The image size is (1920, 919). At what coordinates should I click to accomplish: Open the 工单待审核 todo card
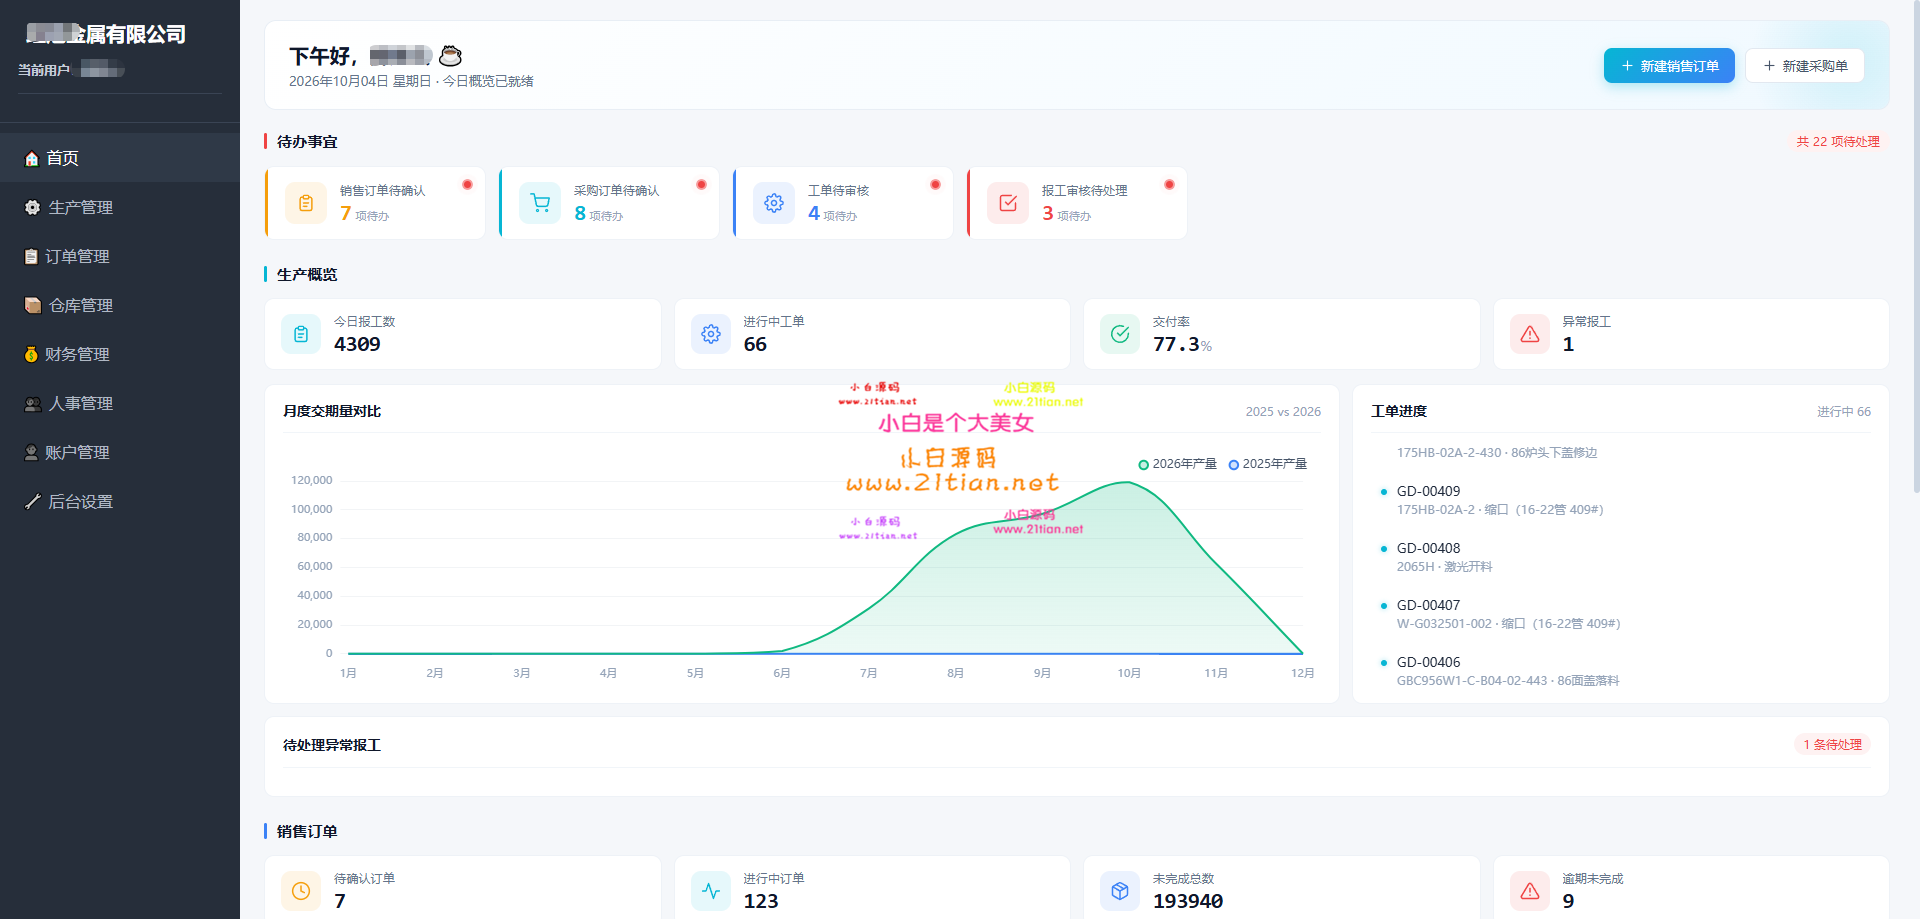(x=843, y=203)
